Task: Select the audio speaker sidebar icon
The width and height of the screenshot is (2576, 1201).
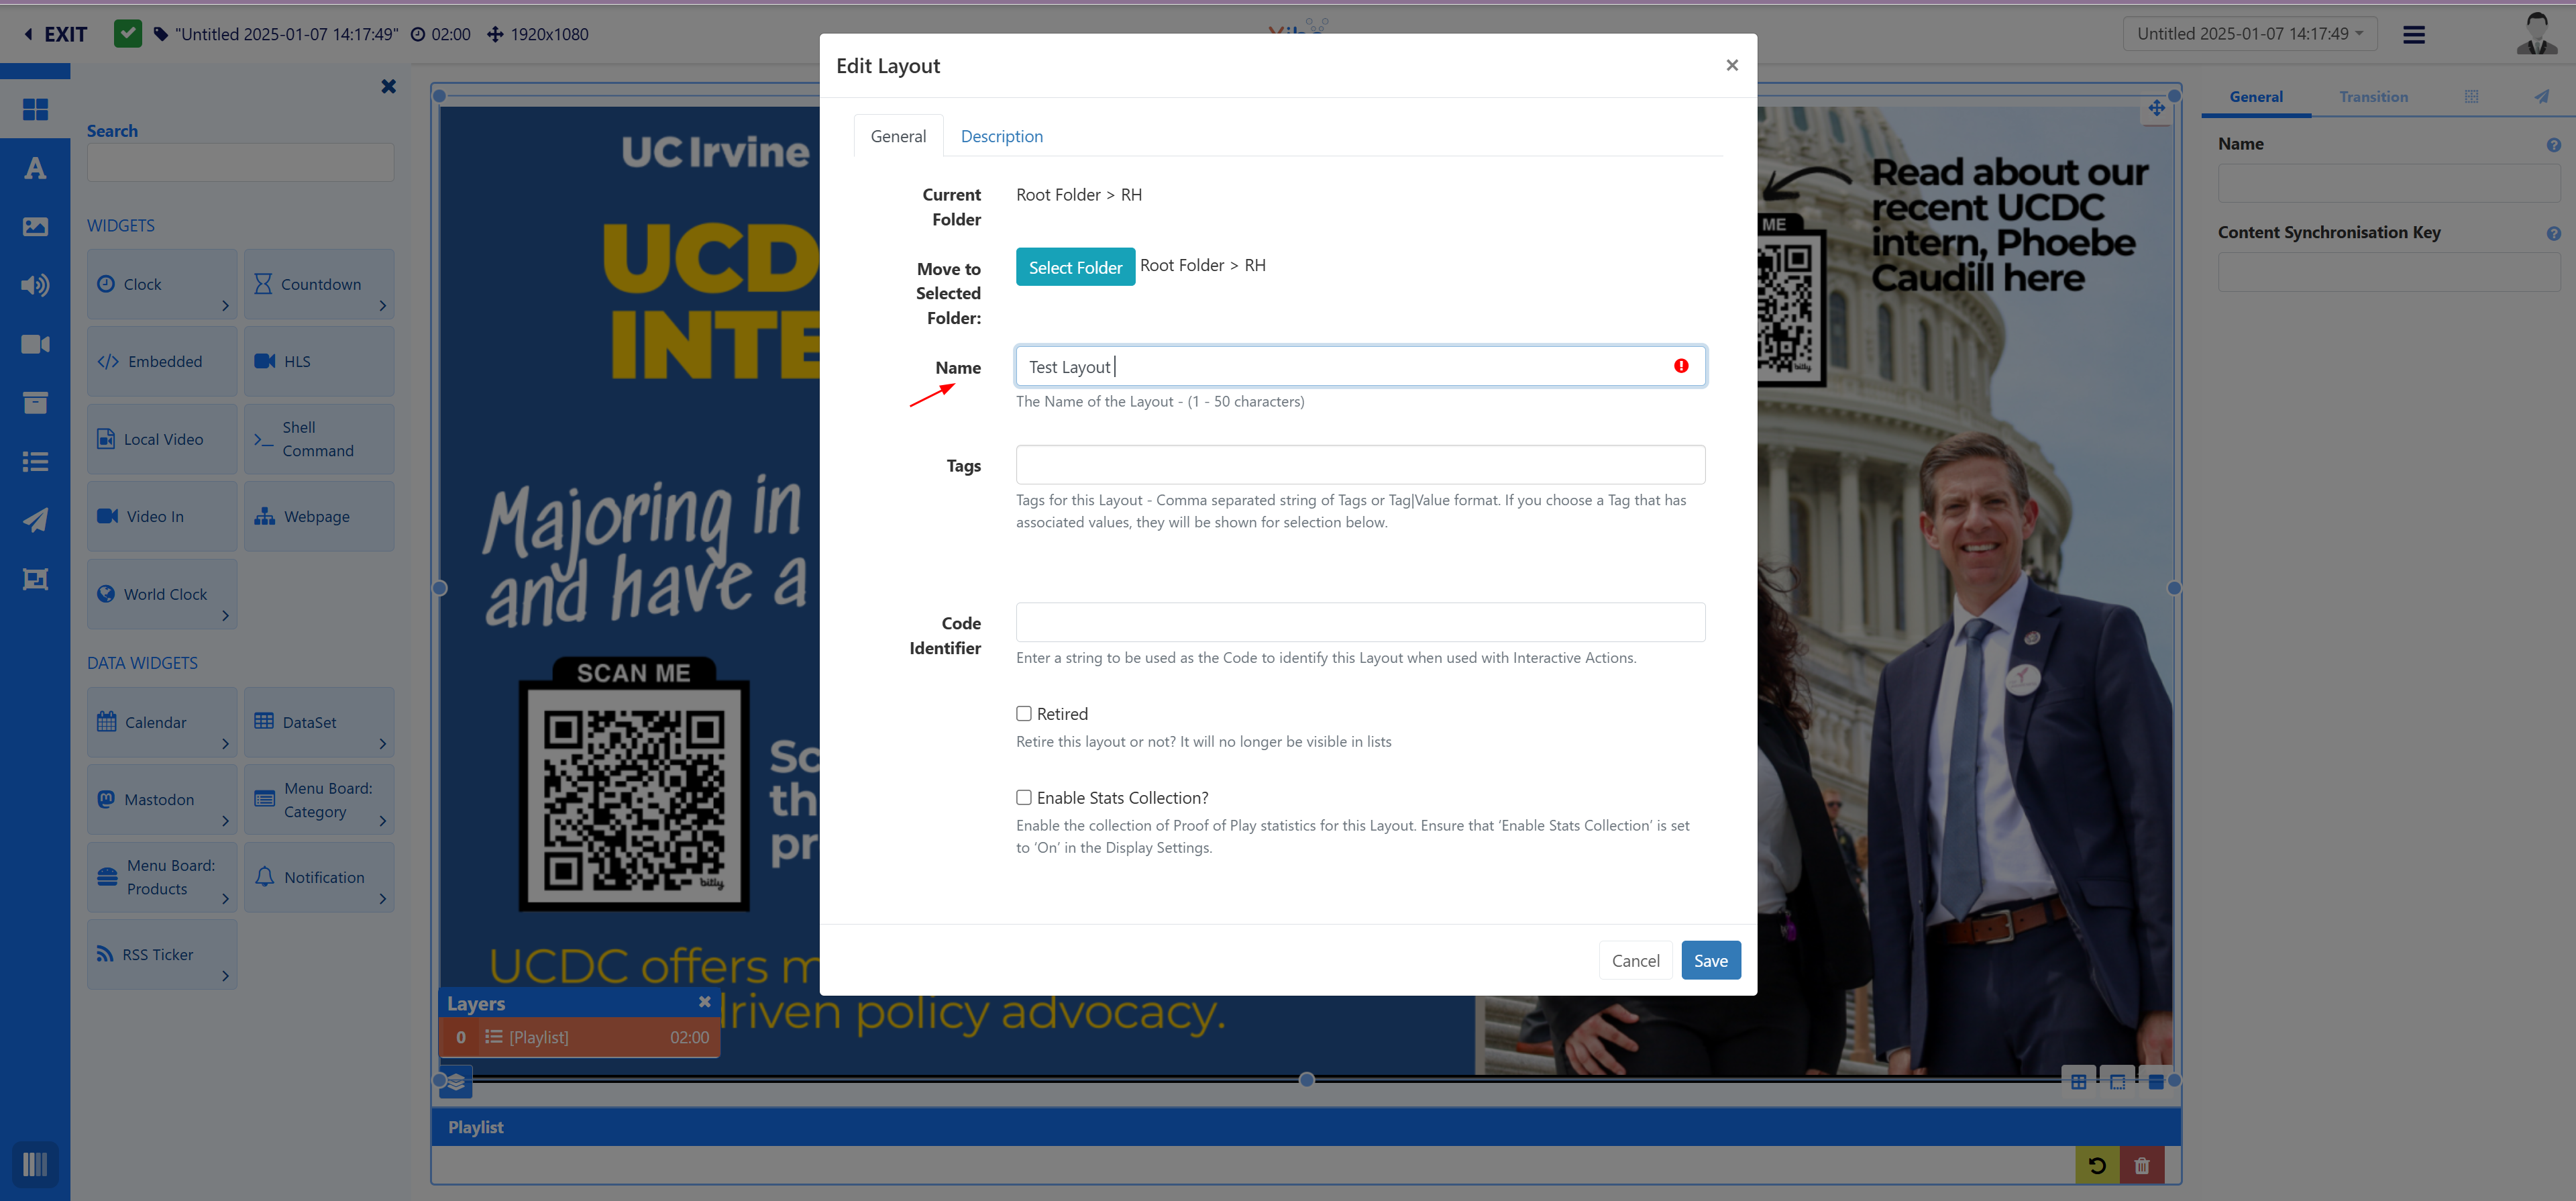Action: [x=35, y=286]
